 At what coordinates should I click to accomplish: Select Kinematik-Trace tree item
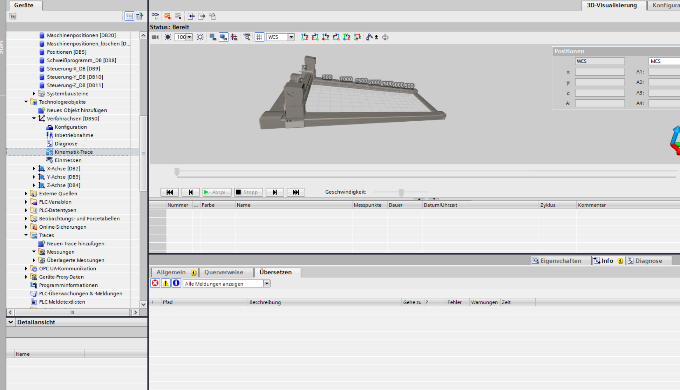tap(74, 152)
